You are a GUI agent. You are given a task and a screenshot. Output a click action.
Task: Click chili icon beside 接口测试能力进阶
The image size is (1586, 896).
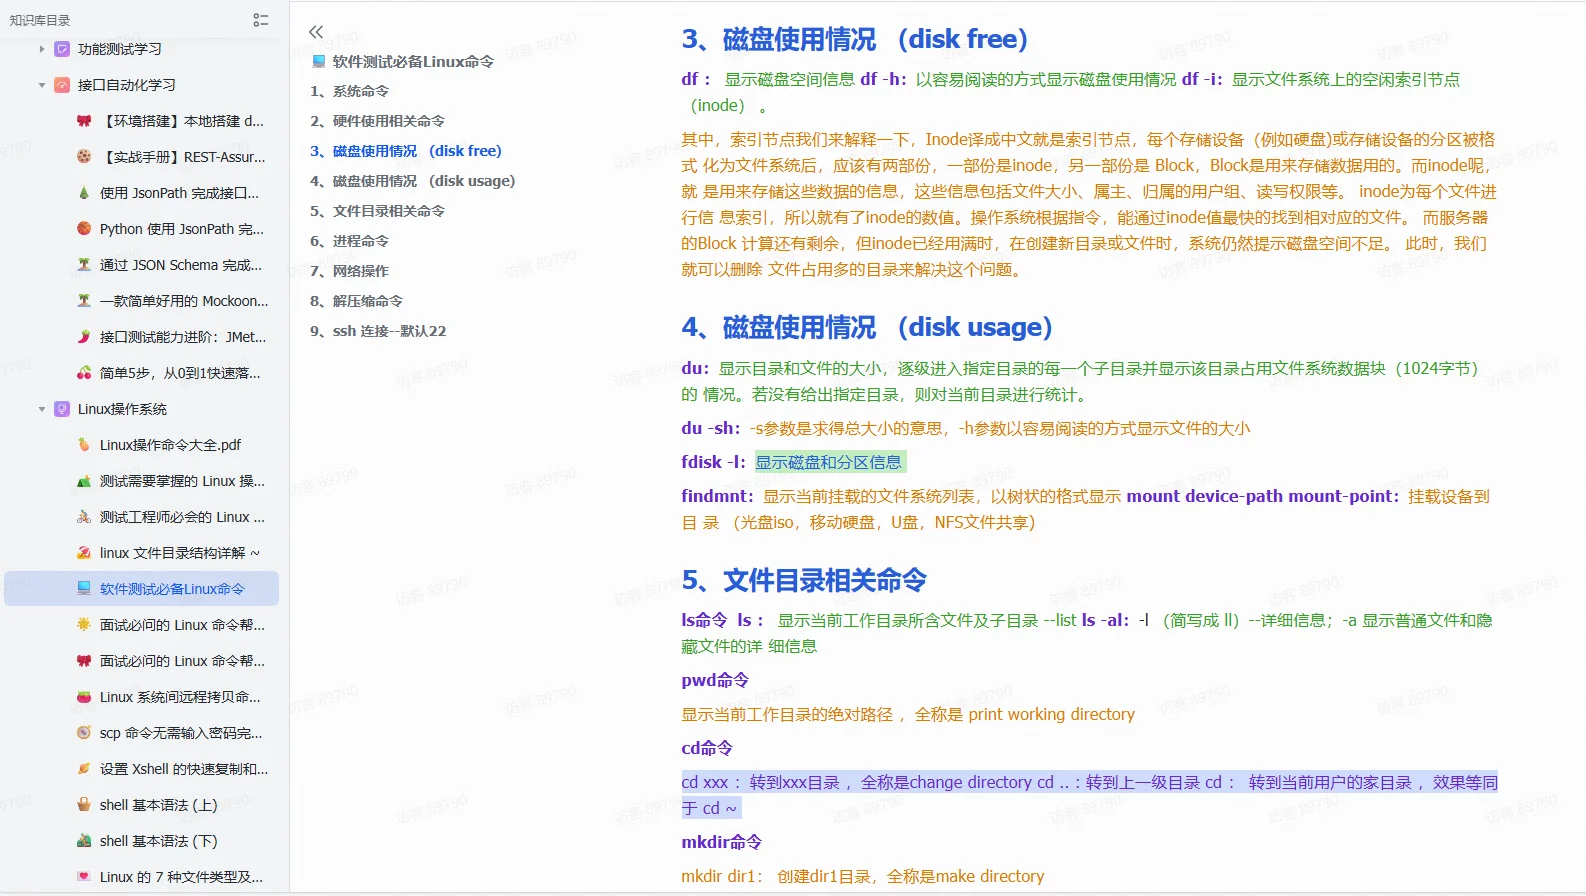pyautogui.click(x=84, y=337)
